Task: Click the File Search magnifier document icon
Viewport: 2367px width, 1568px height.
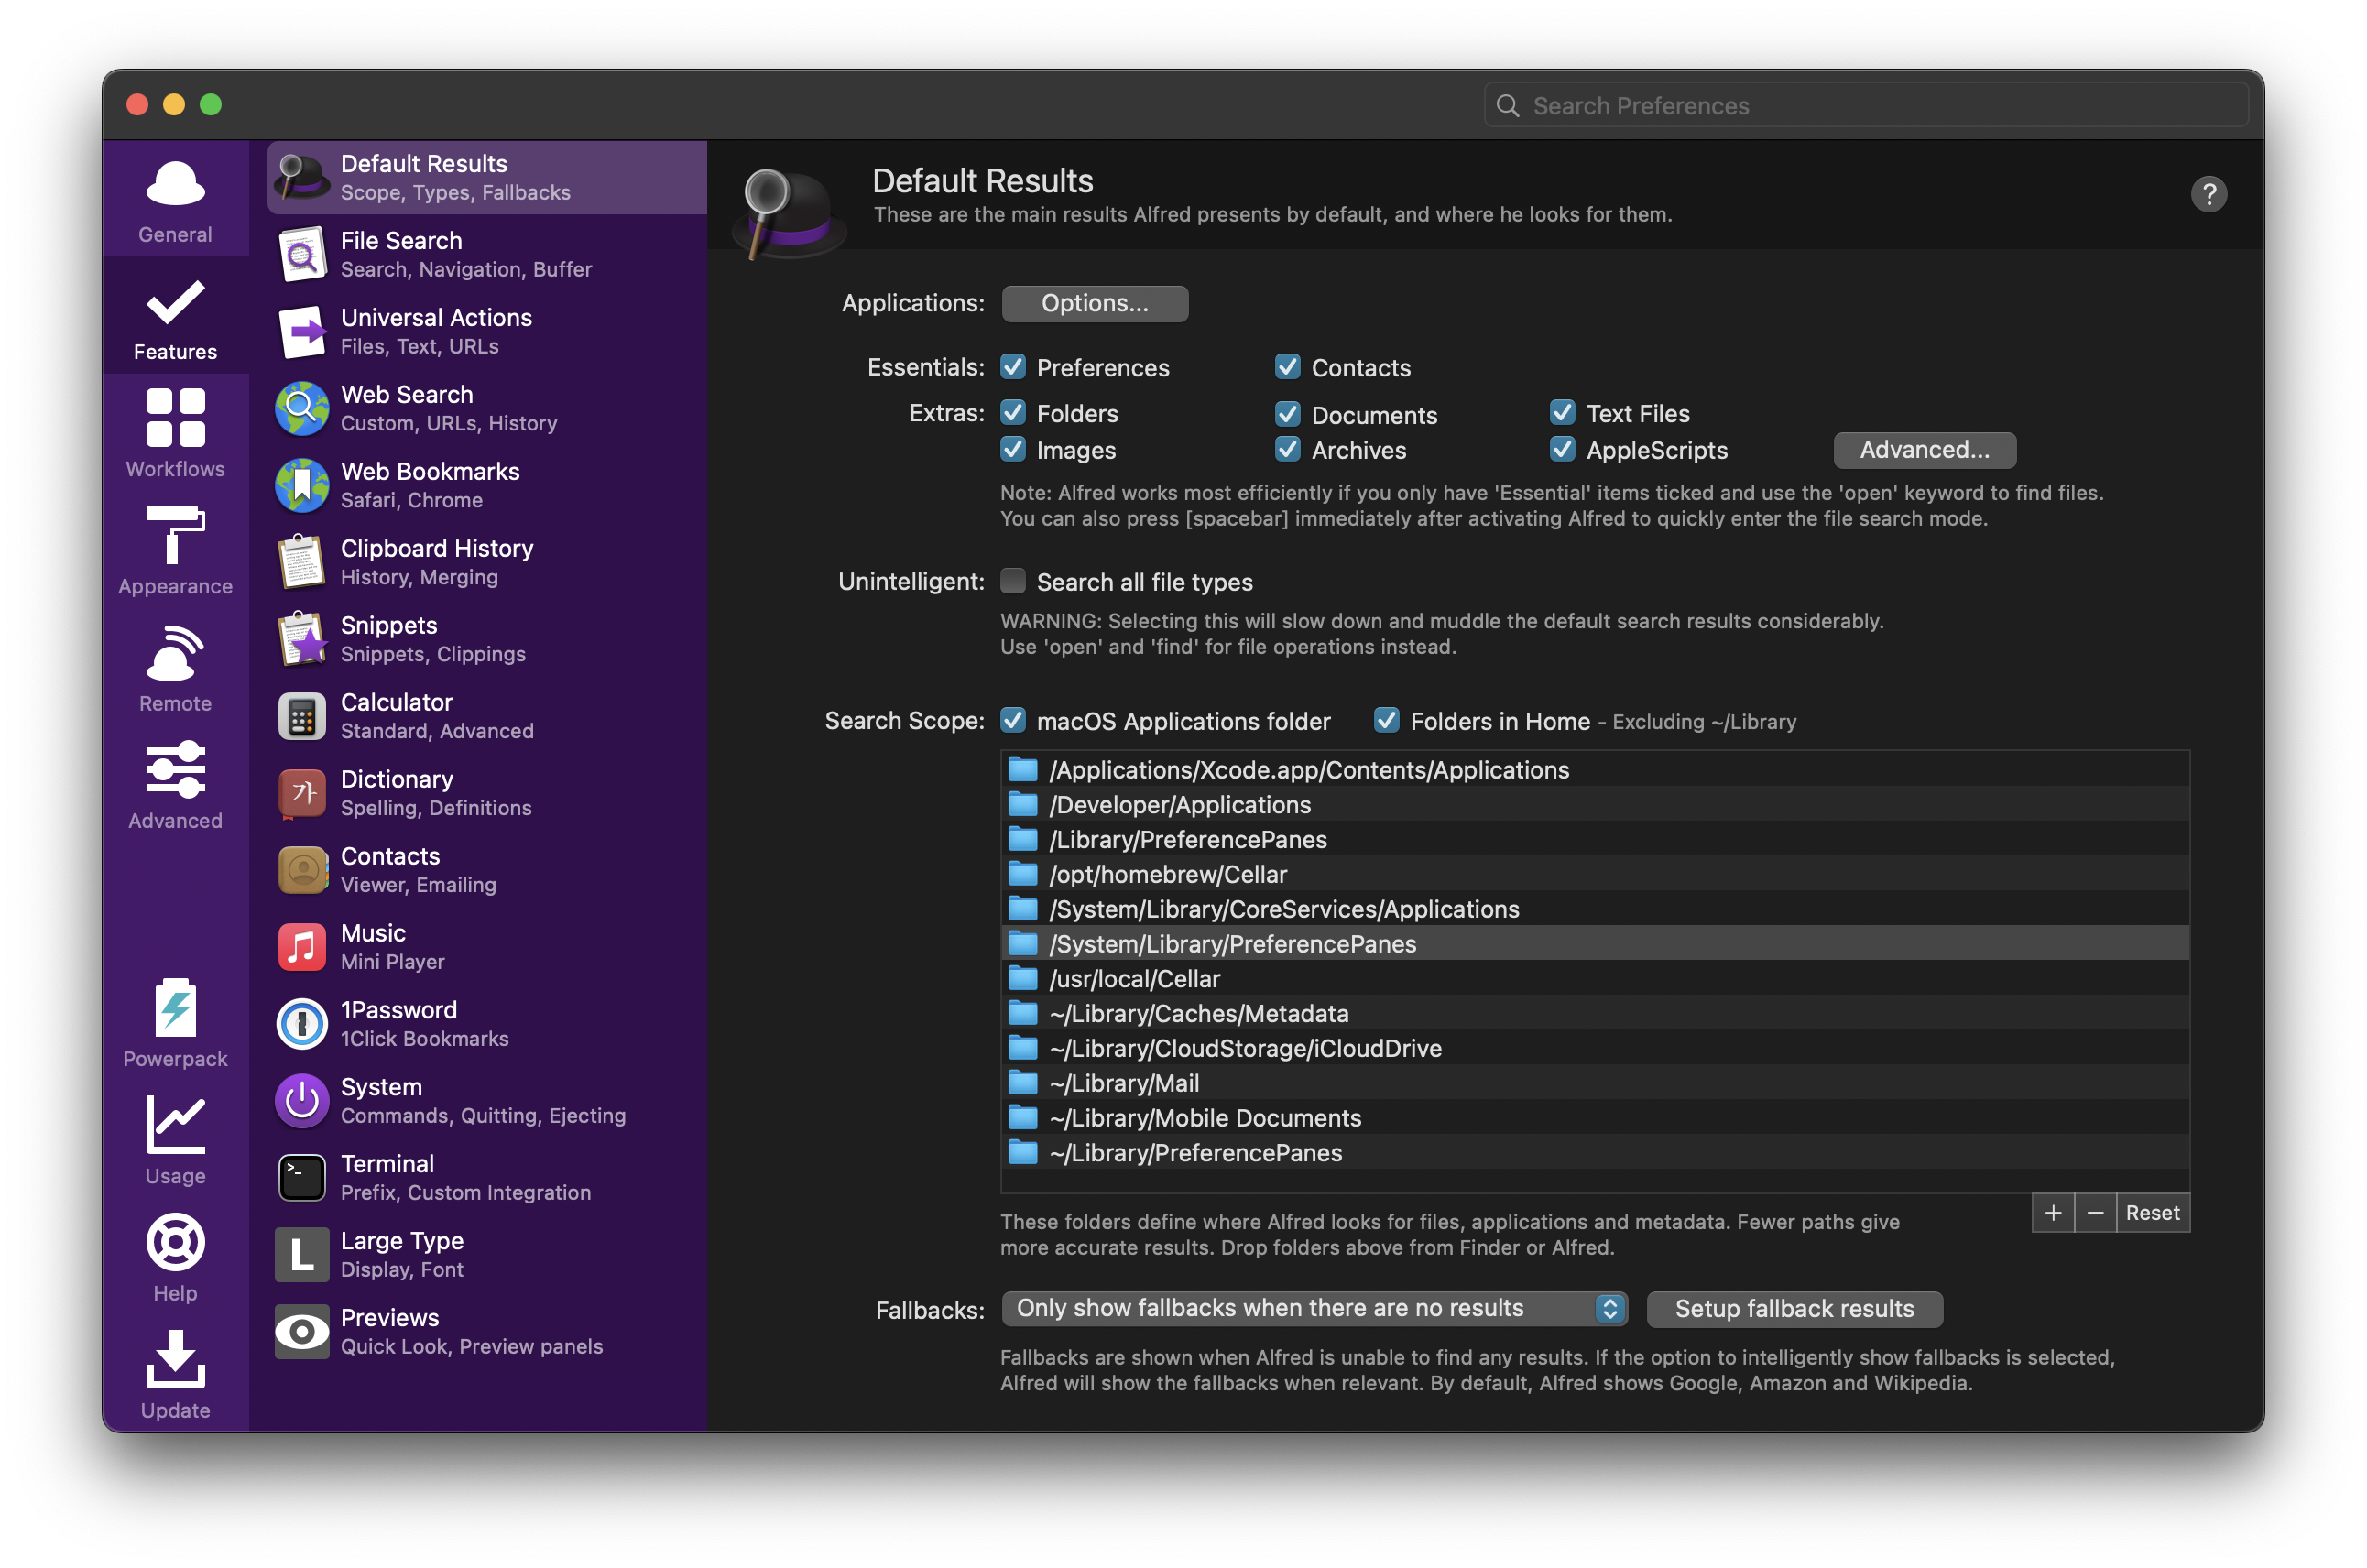Action: pyautogui.click(x=302, y=255)
